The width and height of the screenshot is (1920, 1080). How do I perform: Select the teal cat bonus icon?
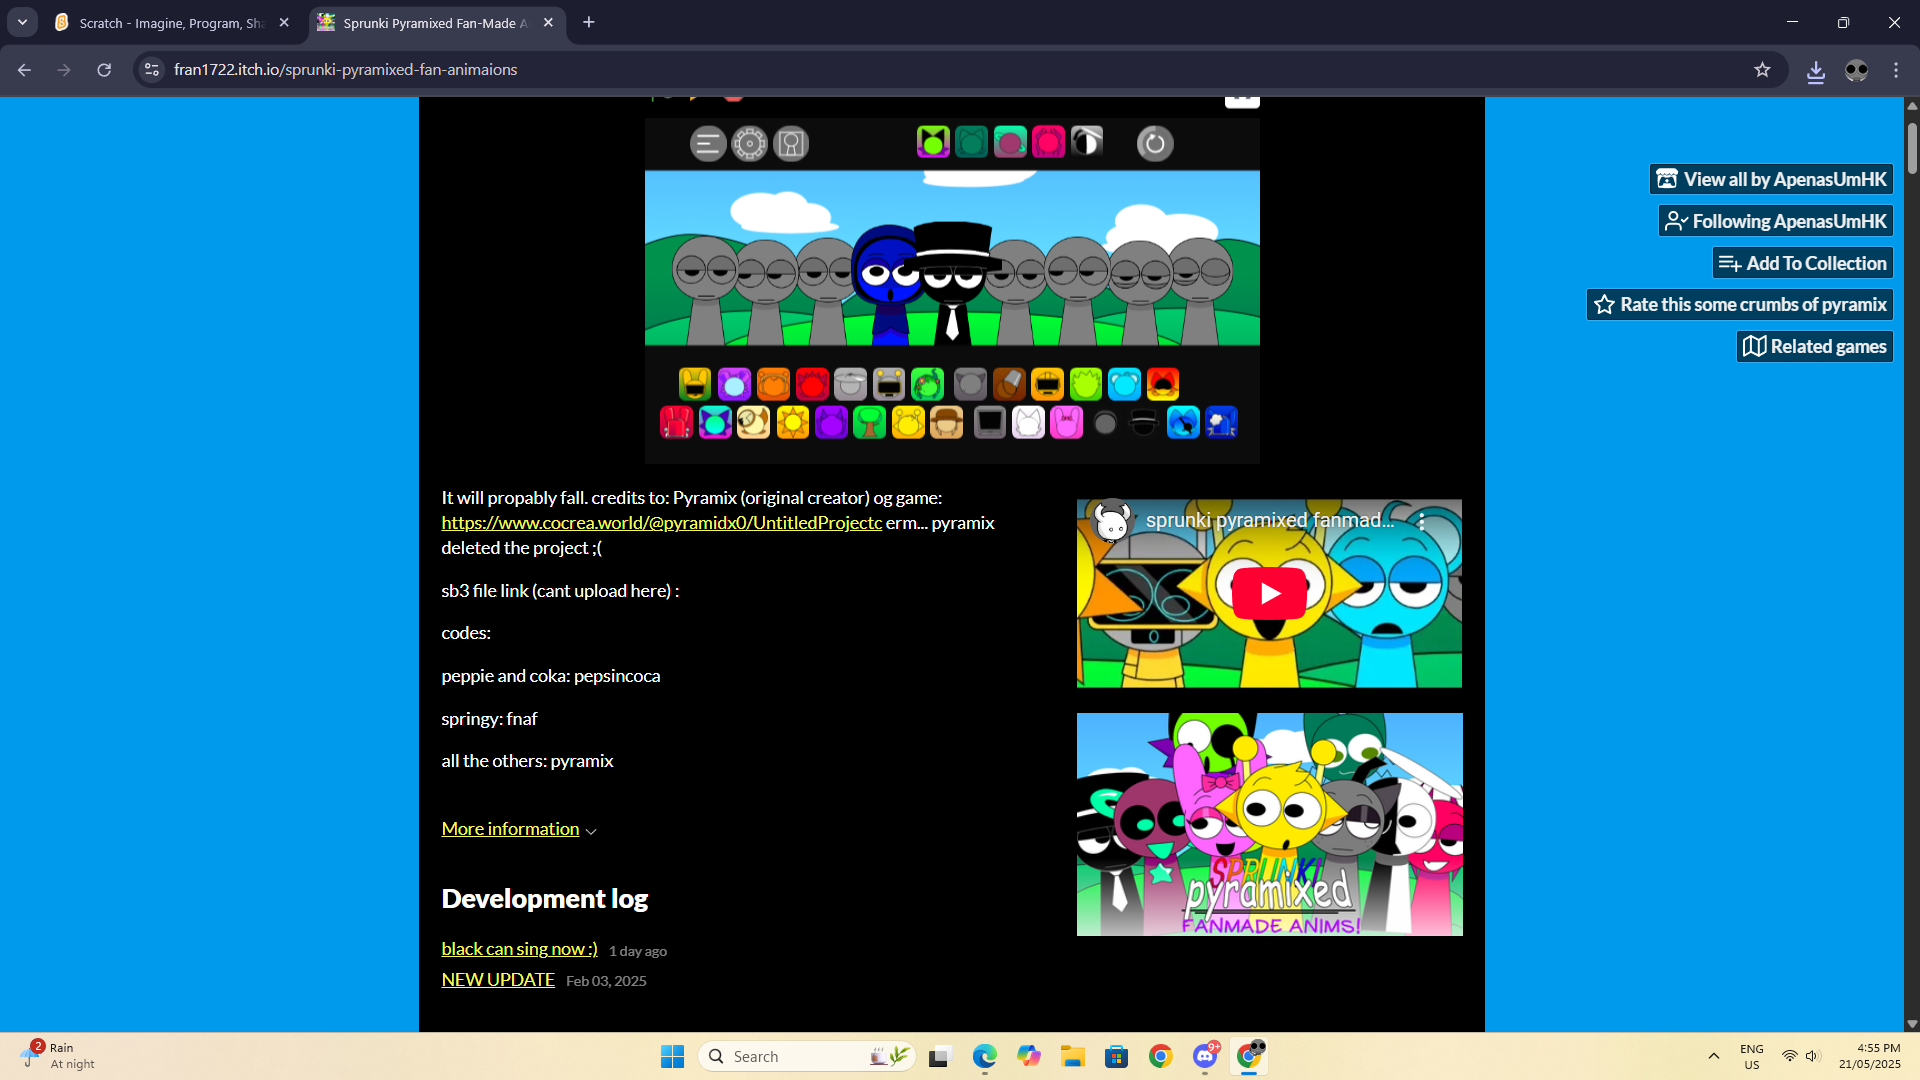pyautogui.click(x=971, y=142)
